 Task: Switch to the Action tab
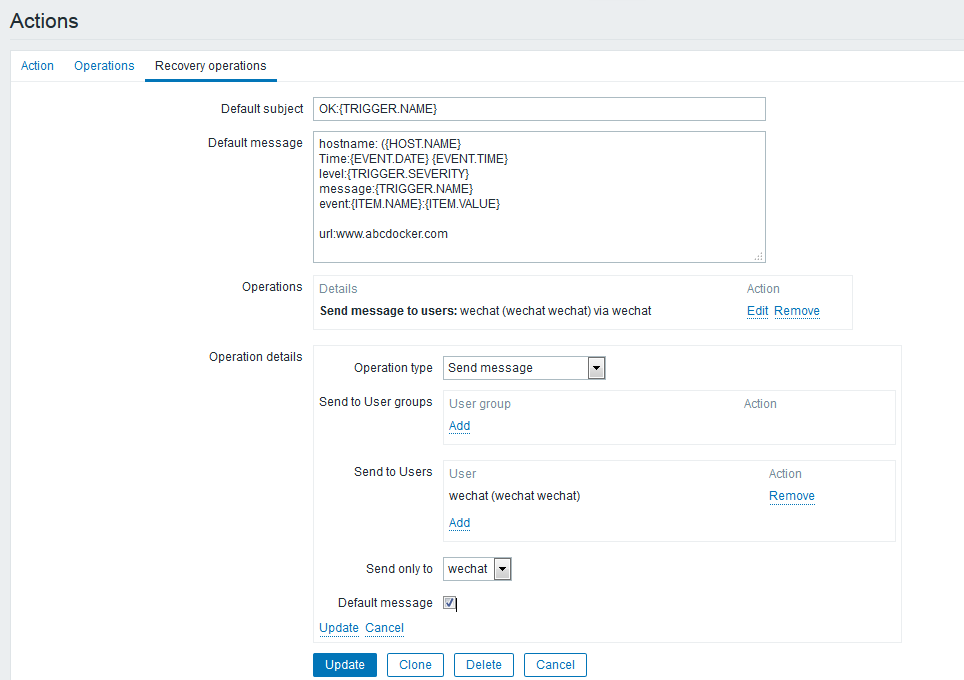tap(37, 66)
